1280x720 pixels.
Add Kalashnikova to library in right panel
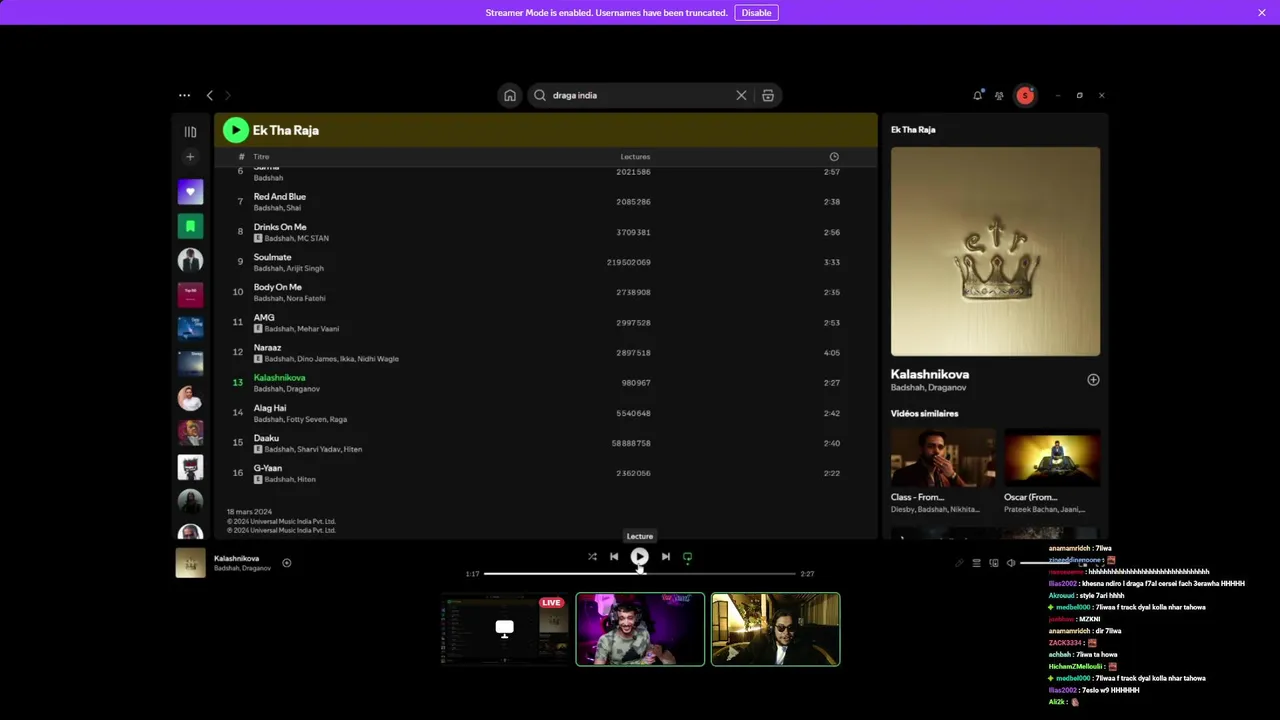[x=1093, y=380]
